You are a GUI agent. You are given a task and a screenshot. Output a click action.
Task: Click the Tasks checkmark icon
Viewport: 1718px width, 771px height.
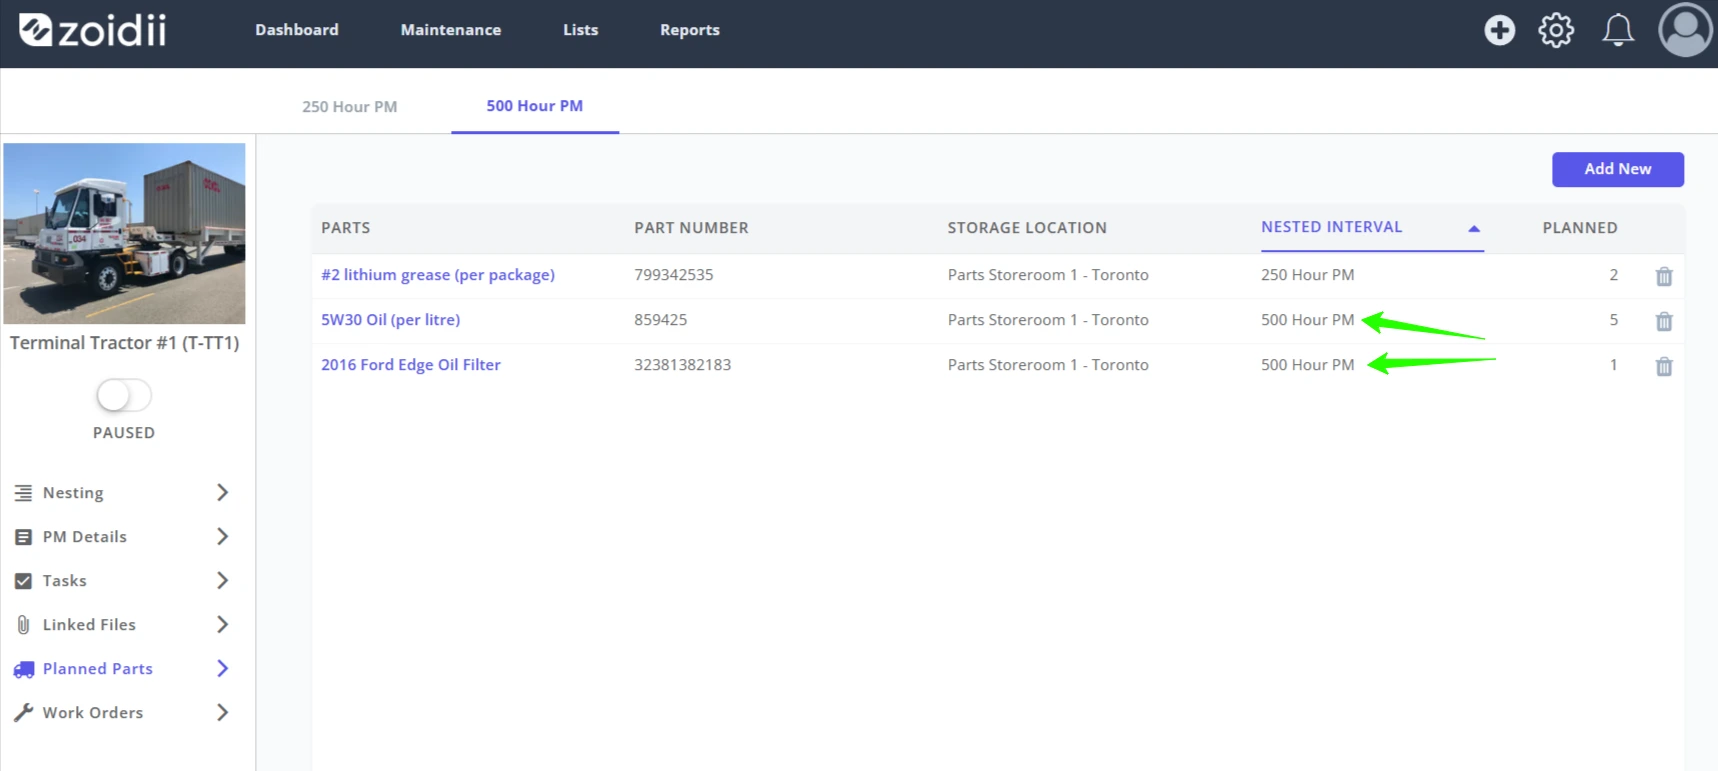(x=23, y=581)
